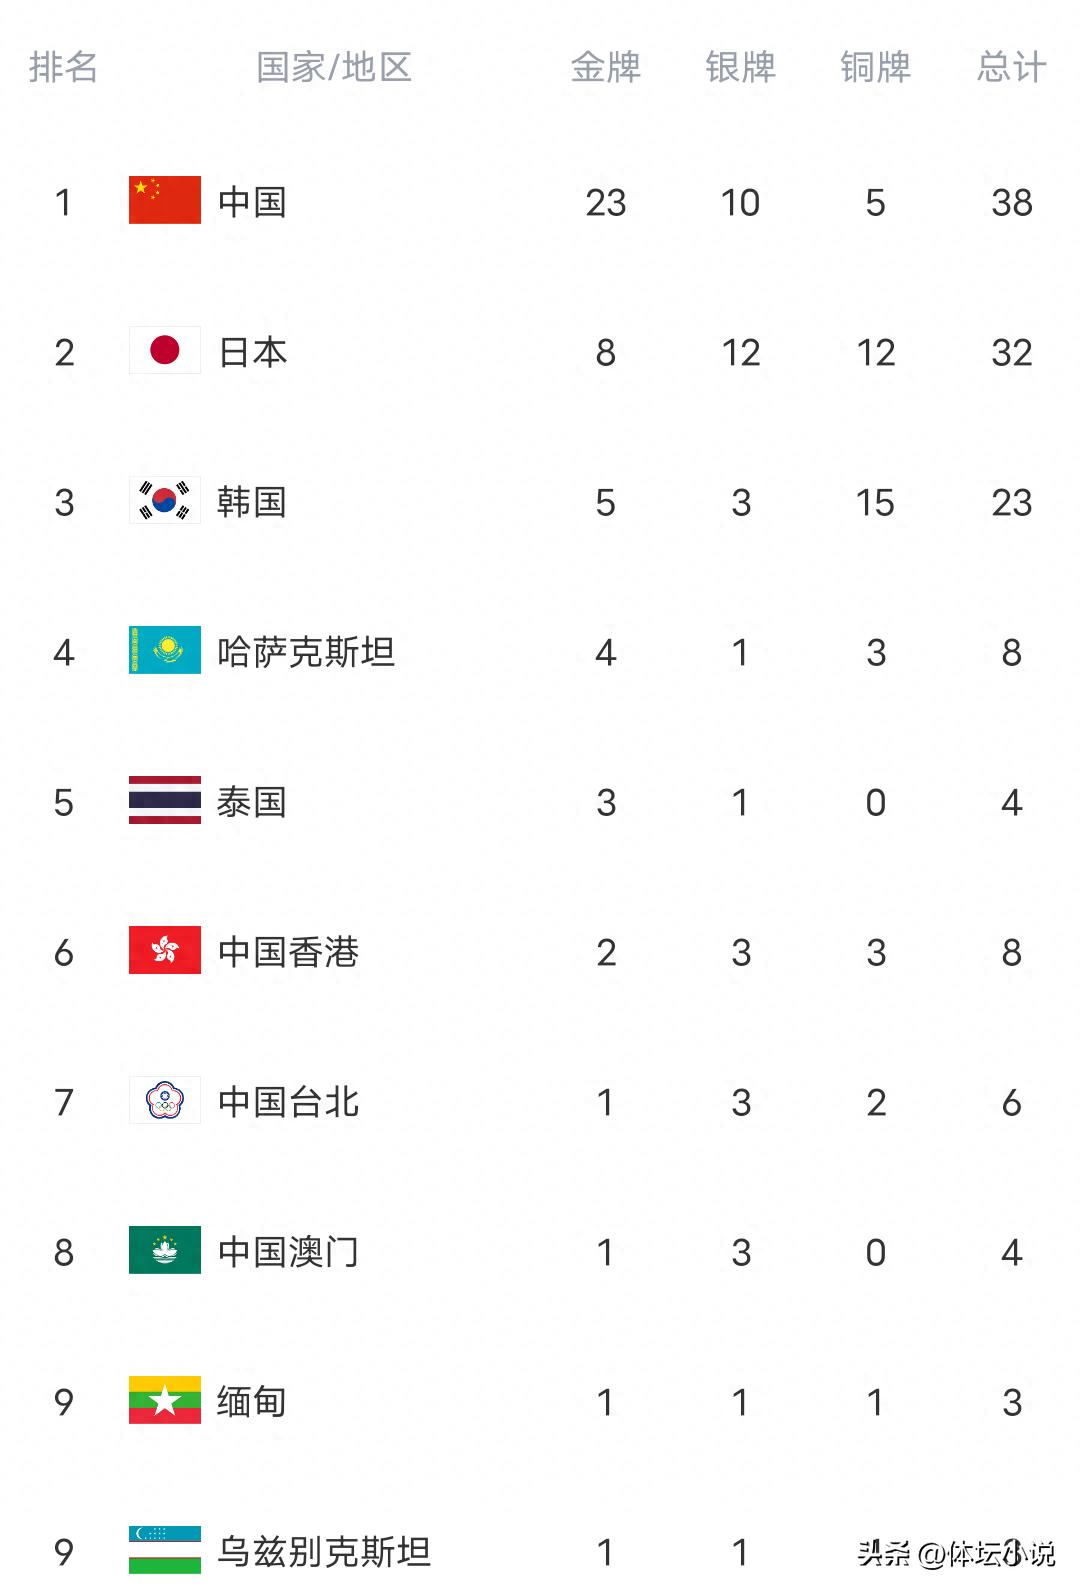The height and width of the screenshot is (1592, 1080).
Task: Click China's total medal count 38
Action: [x=1012, y=203]
